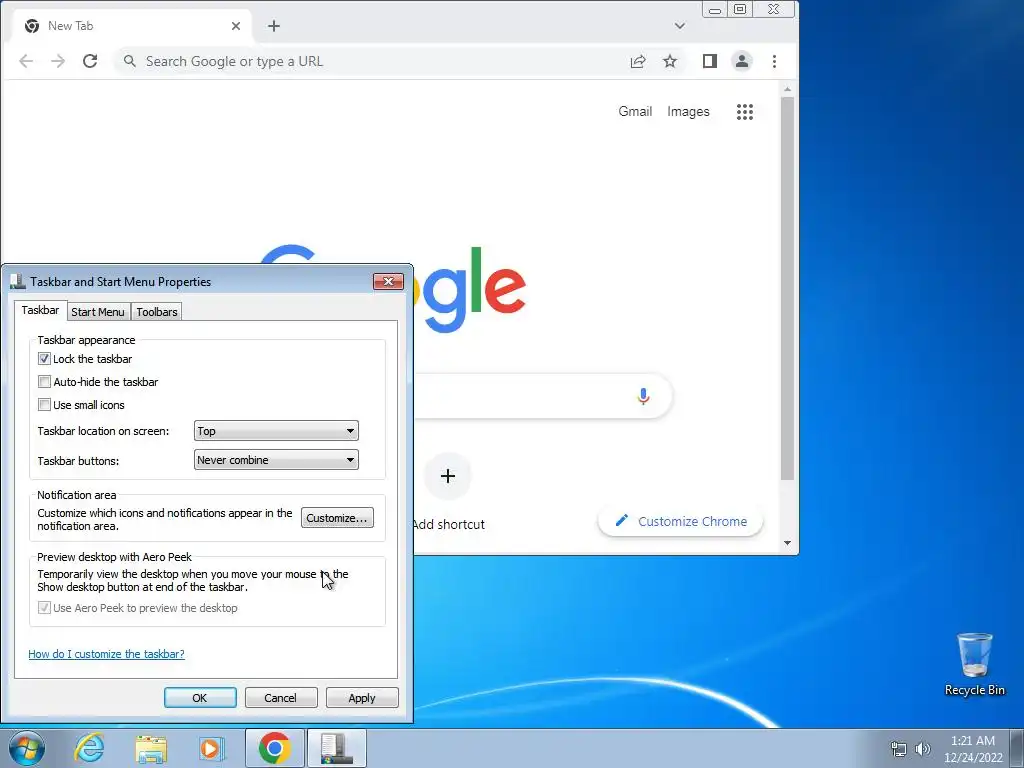The width and height of the screenshot is (1024, 768).
Task: Click the Add shortcut plus icon
Action: coord(447,476)
